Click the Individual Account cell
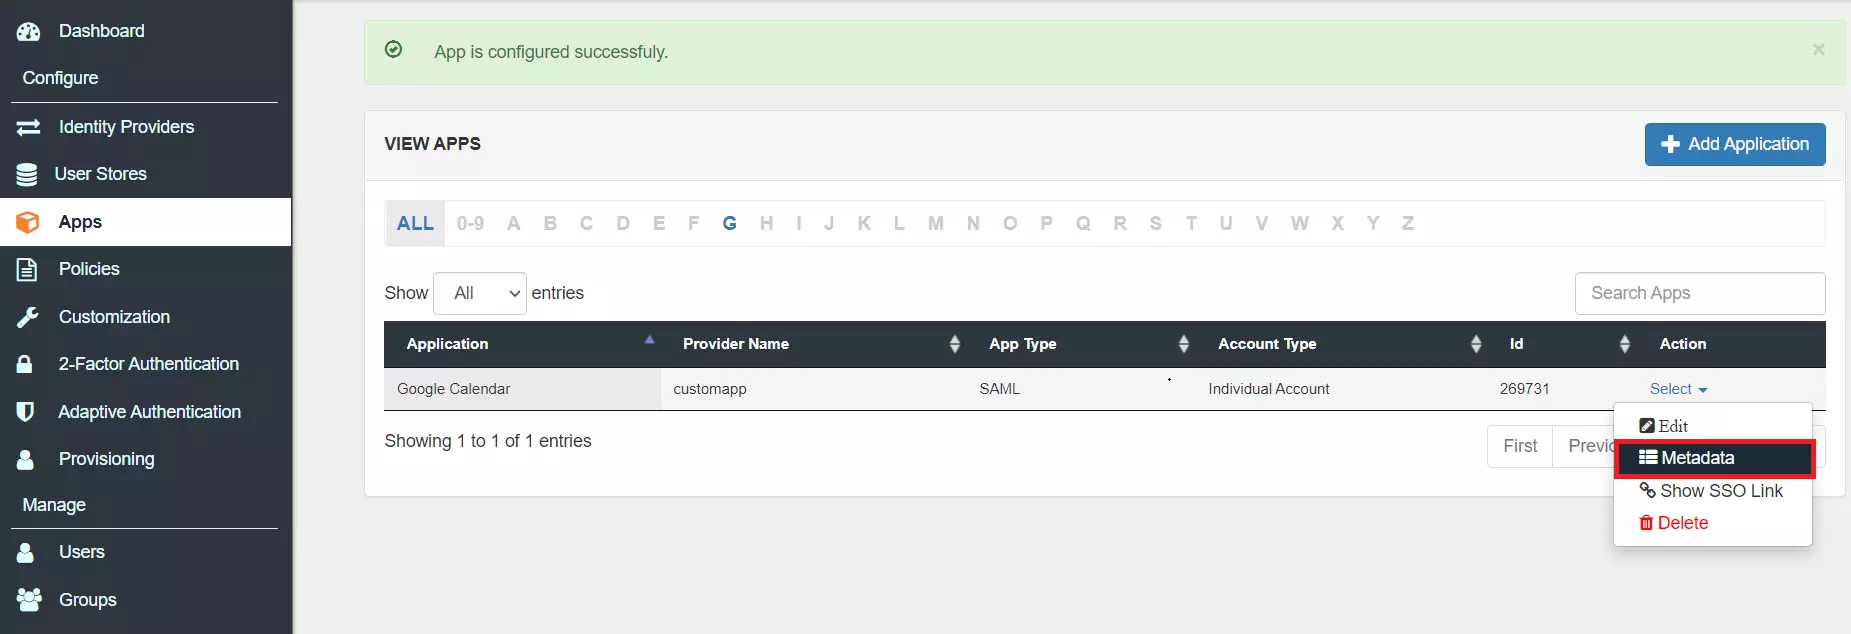The image size is (1851, 634). coord(1342,389)
